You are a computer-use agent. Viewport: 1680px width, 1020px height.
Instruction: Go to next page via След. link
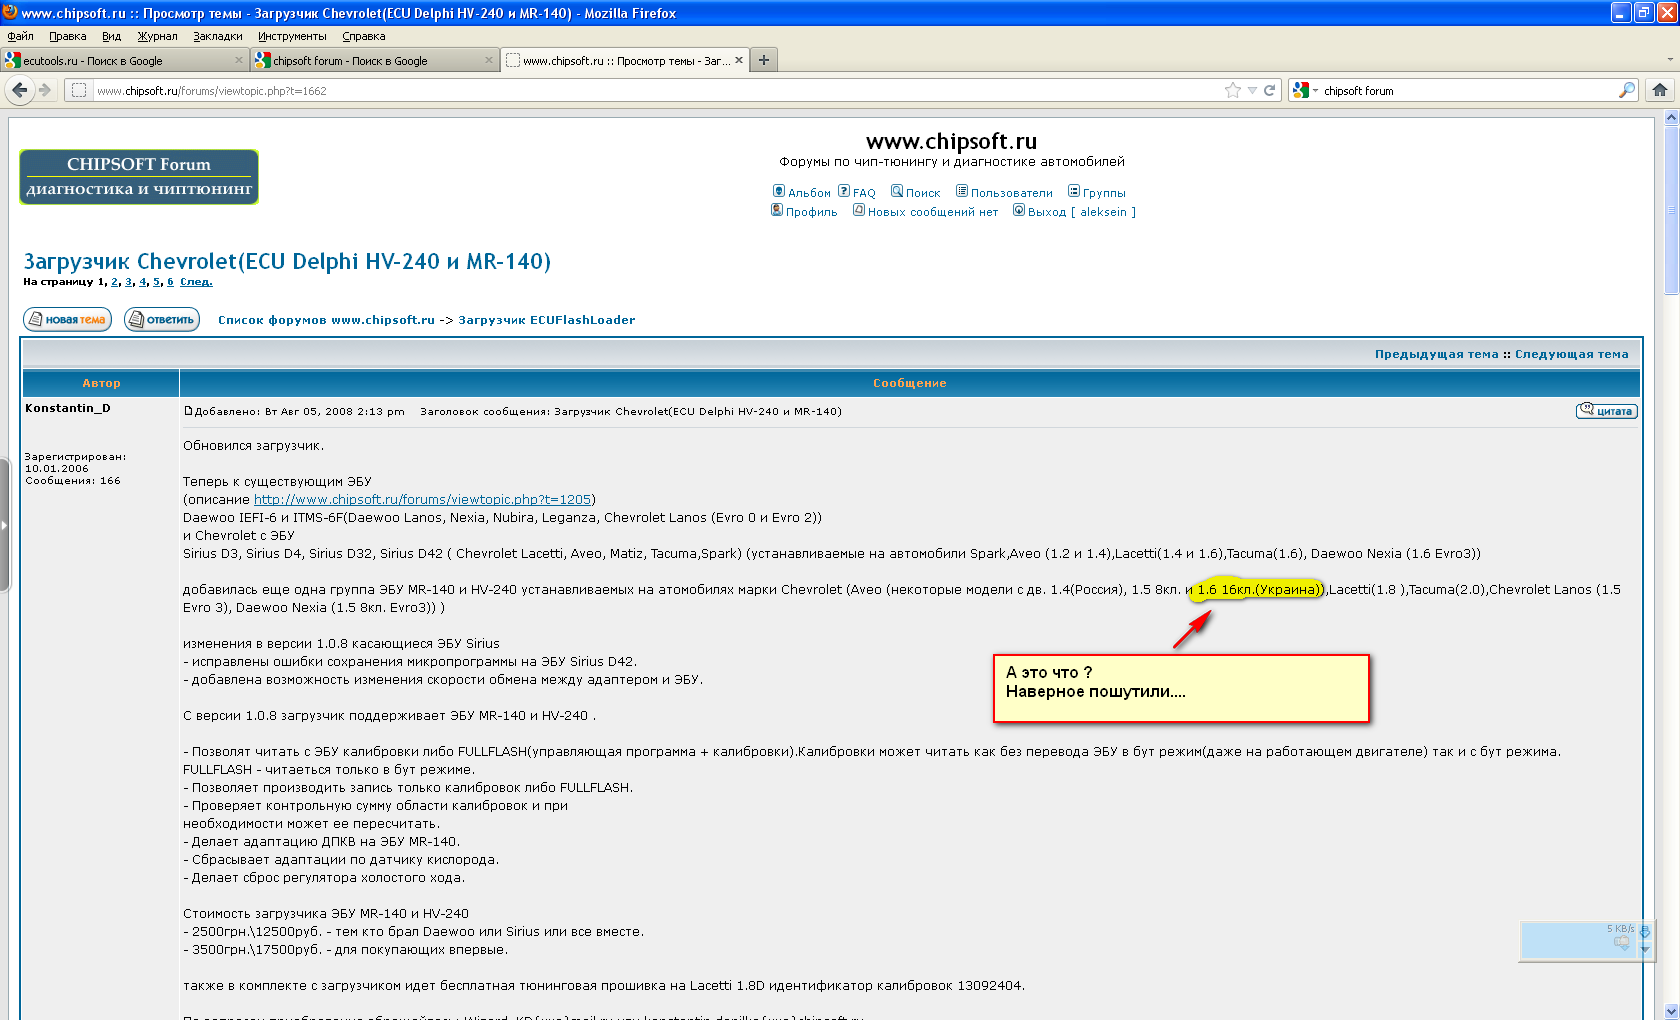pyautogui.click(x=196, y=282)
